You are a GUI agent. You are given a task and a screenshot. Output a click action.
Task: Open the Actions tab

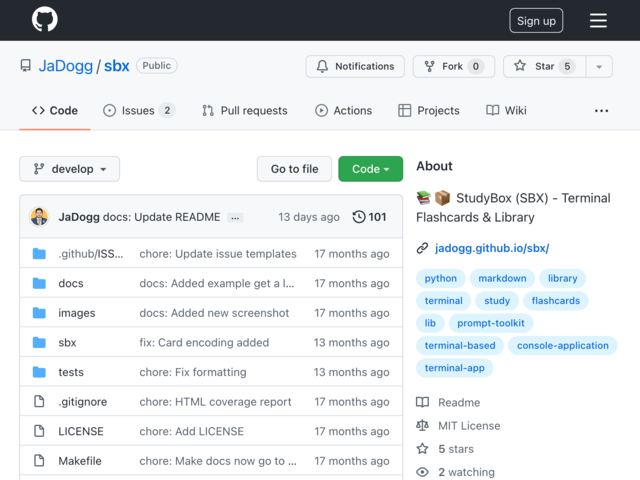coord(343,111)
